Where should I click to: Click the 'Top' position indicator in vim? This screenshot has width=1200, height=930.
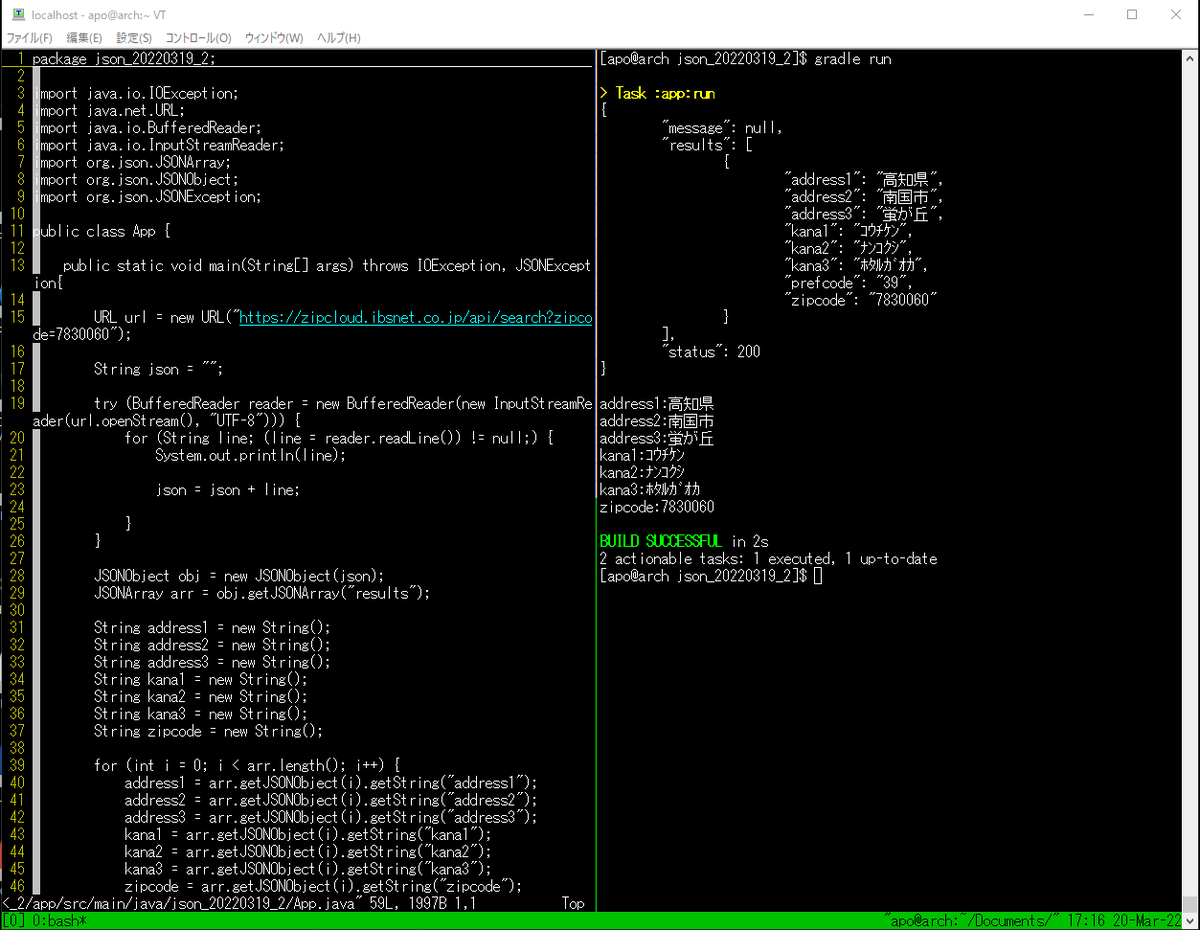(x=573, y=903)
